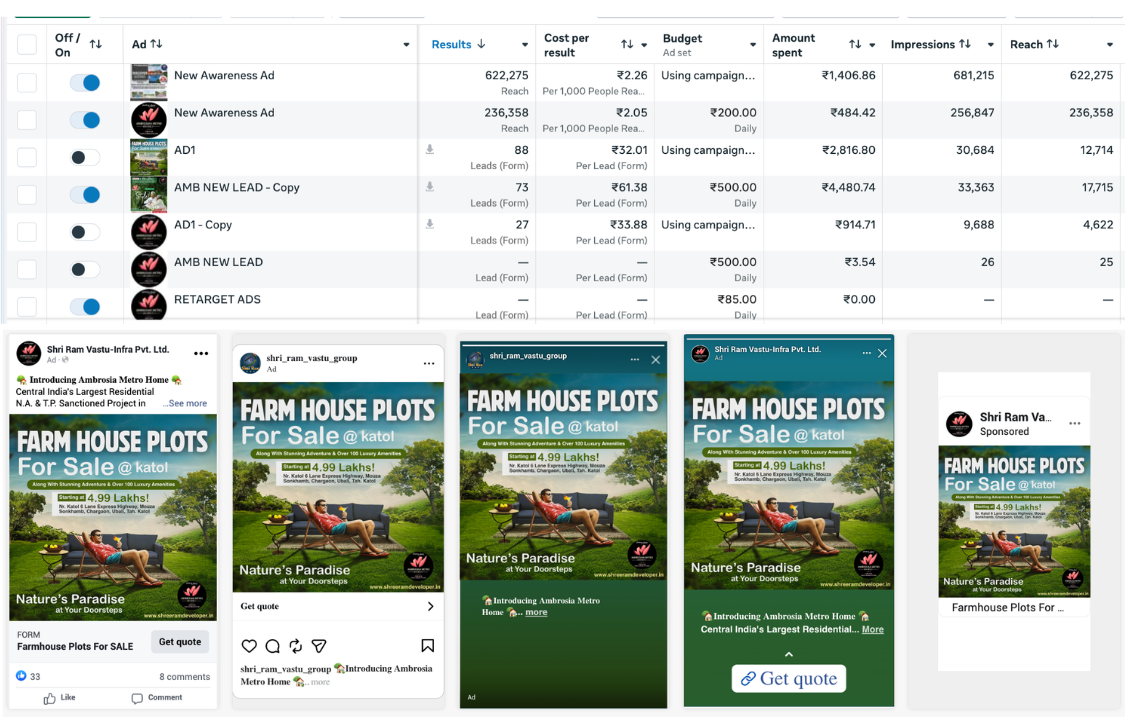Enable the AD1 ad toggle
Screen dimensions: 1125x725
click(x=85, y=157)
